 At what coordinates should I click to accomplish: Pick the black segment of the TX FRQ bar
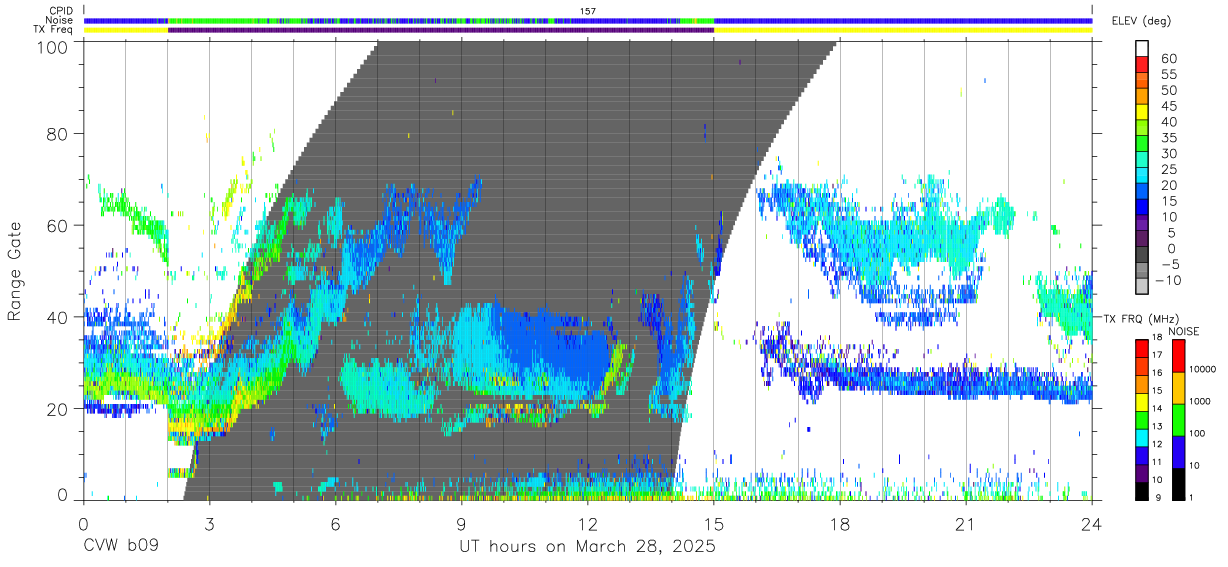[1142, 491]
